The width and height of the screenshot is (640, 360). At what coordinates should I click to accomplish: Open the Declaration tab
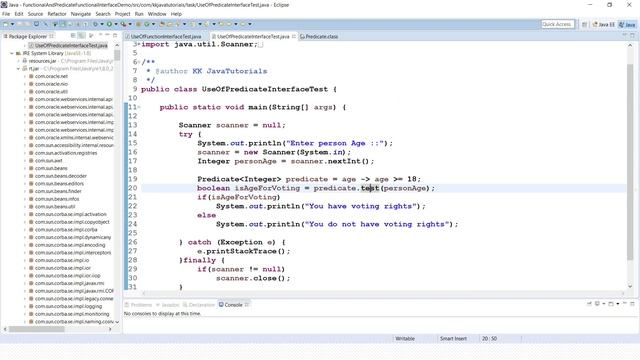[x=199, y=305]
